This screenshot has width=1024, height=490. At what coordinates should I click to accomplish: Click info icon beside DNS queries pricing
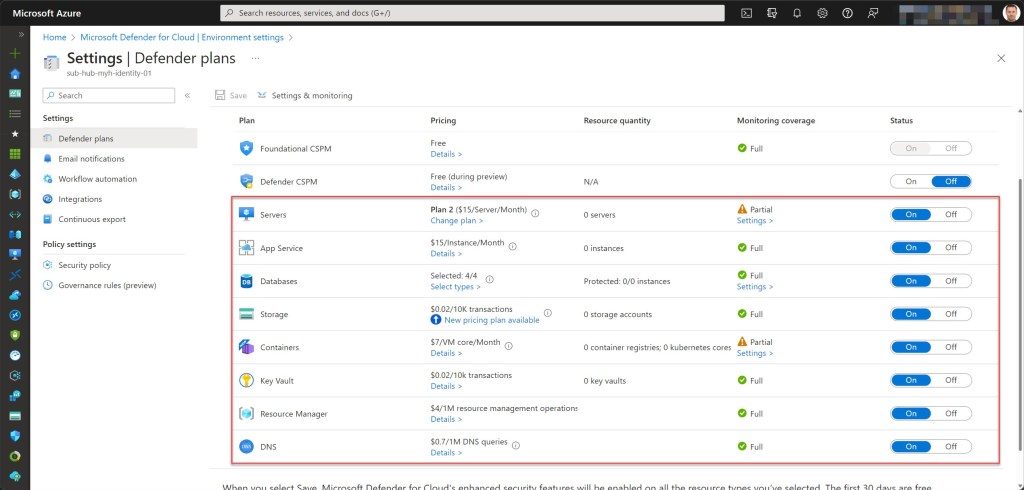(x=516, y=442)
